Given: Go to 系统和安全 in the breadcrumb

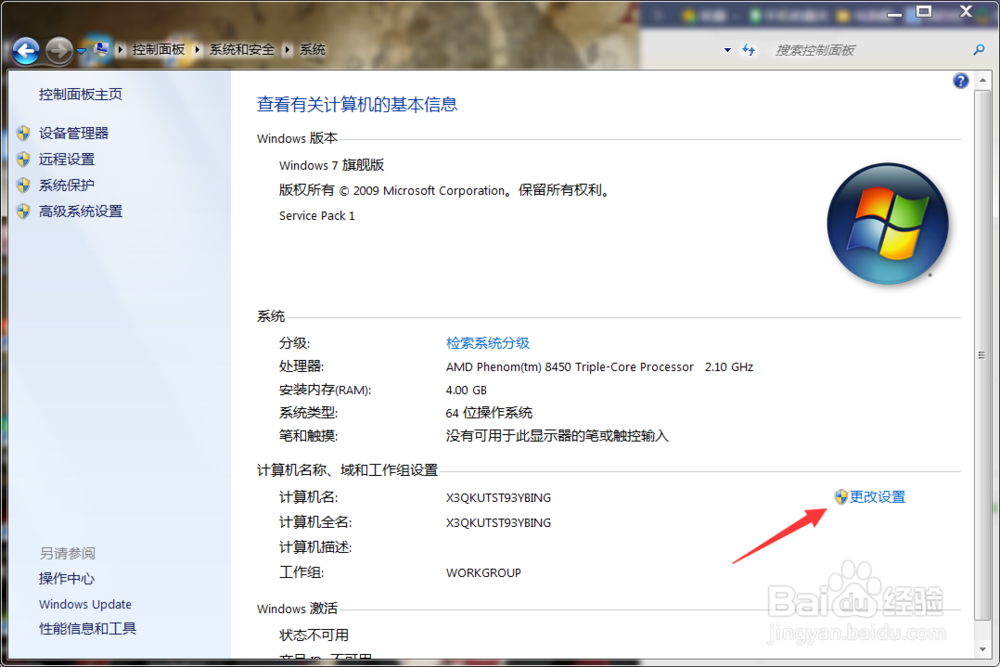Looking at the screenshot, I should tap(242, 49).
